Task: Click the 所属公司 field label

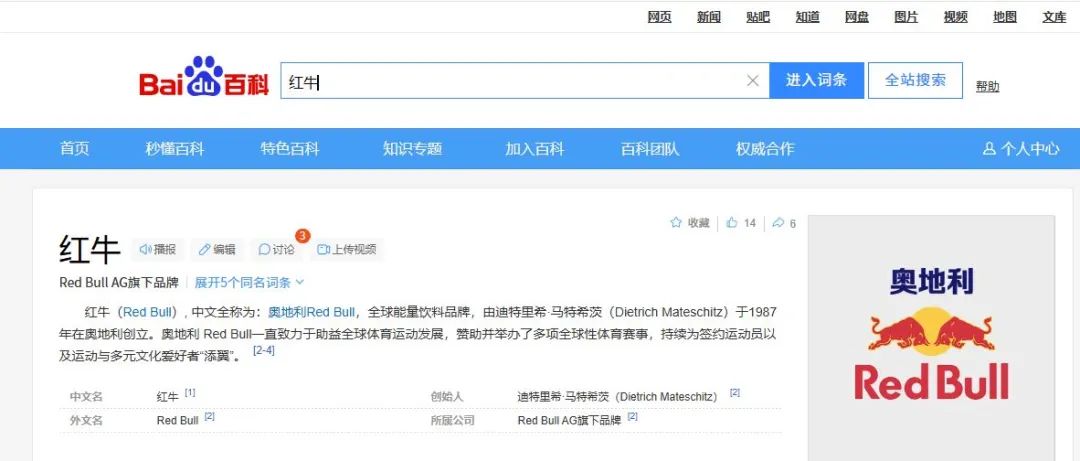Action: click(453, 420)
